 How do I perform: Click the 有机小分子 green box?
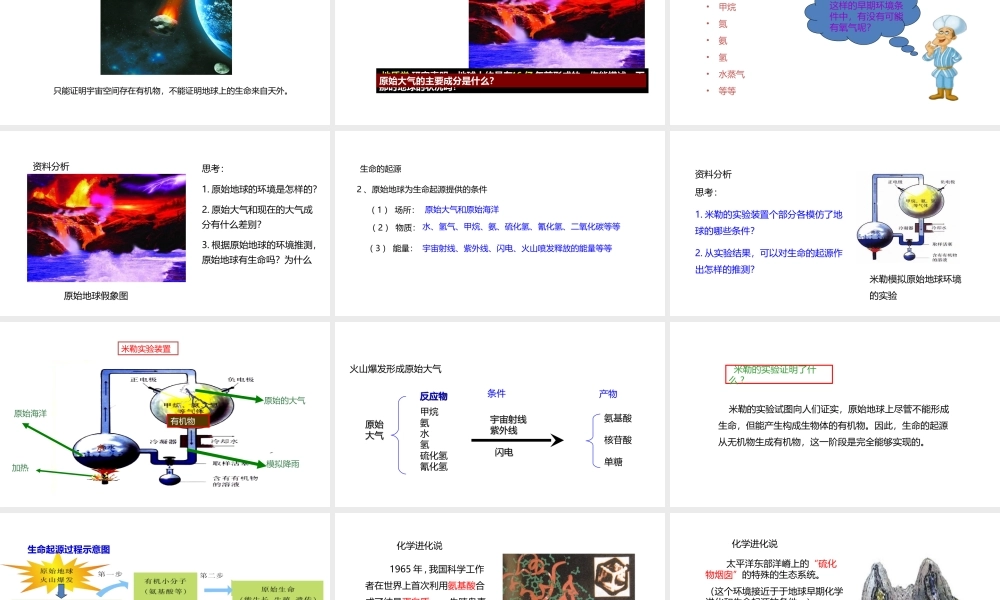[165, 587]
